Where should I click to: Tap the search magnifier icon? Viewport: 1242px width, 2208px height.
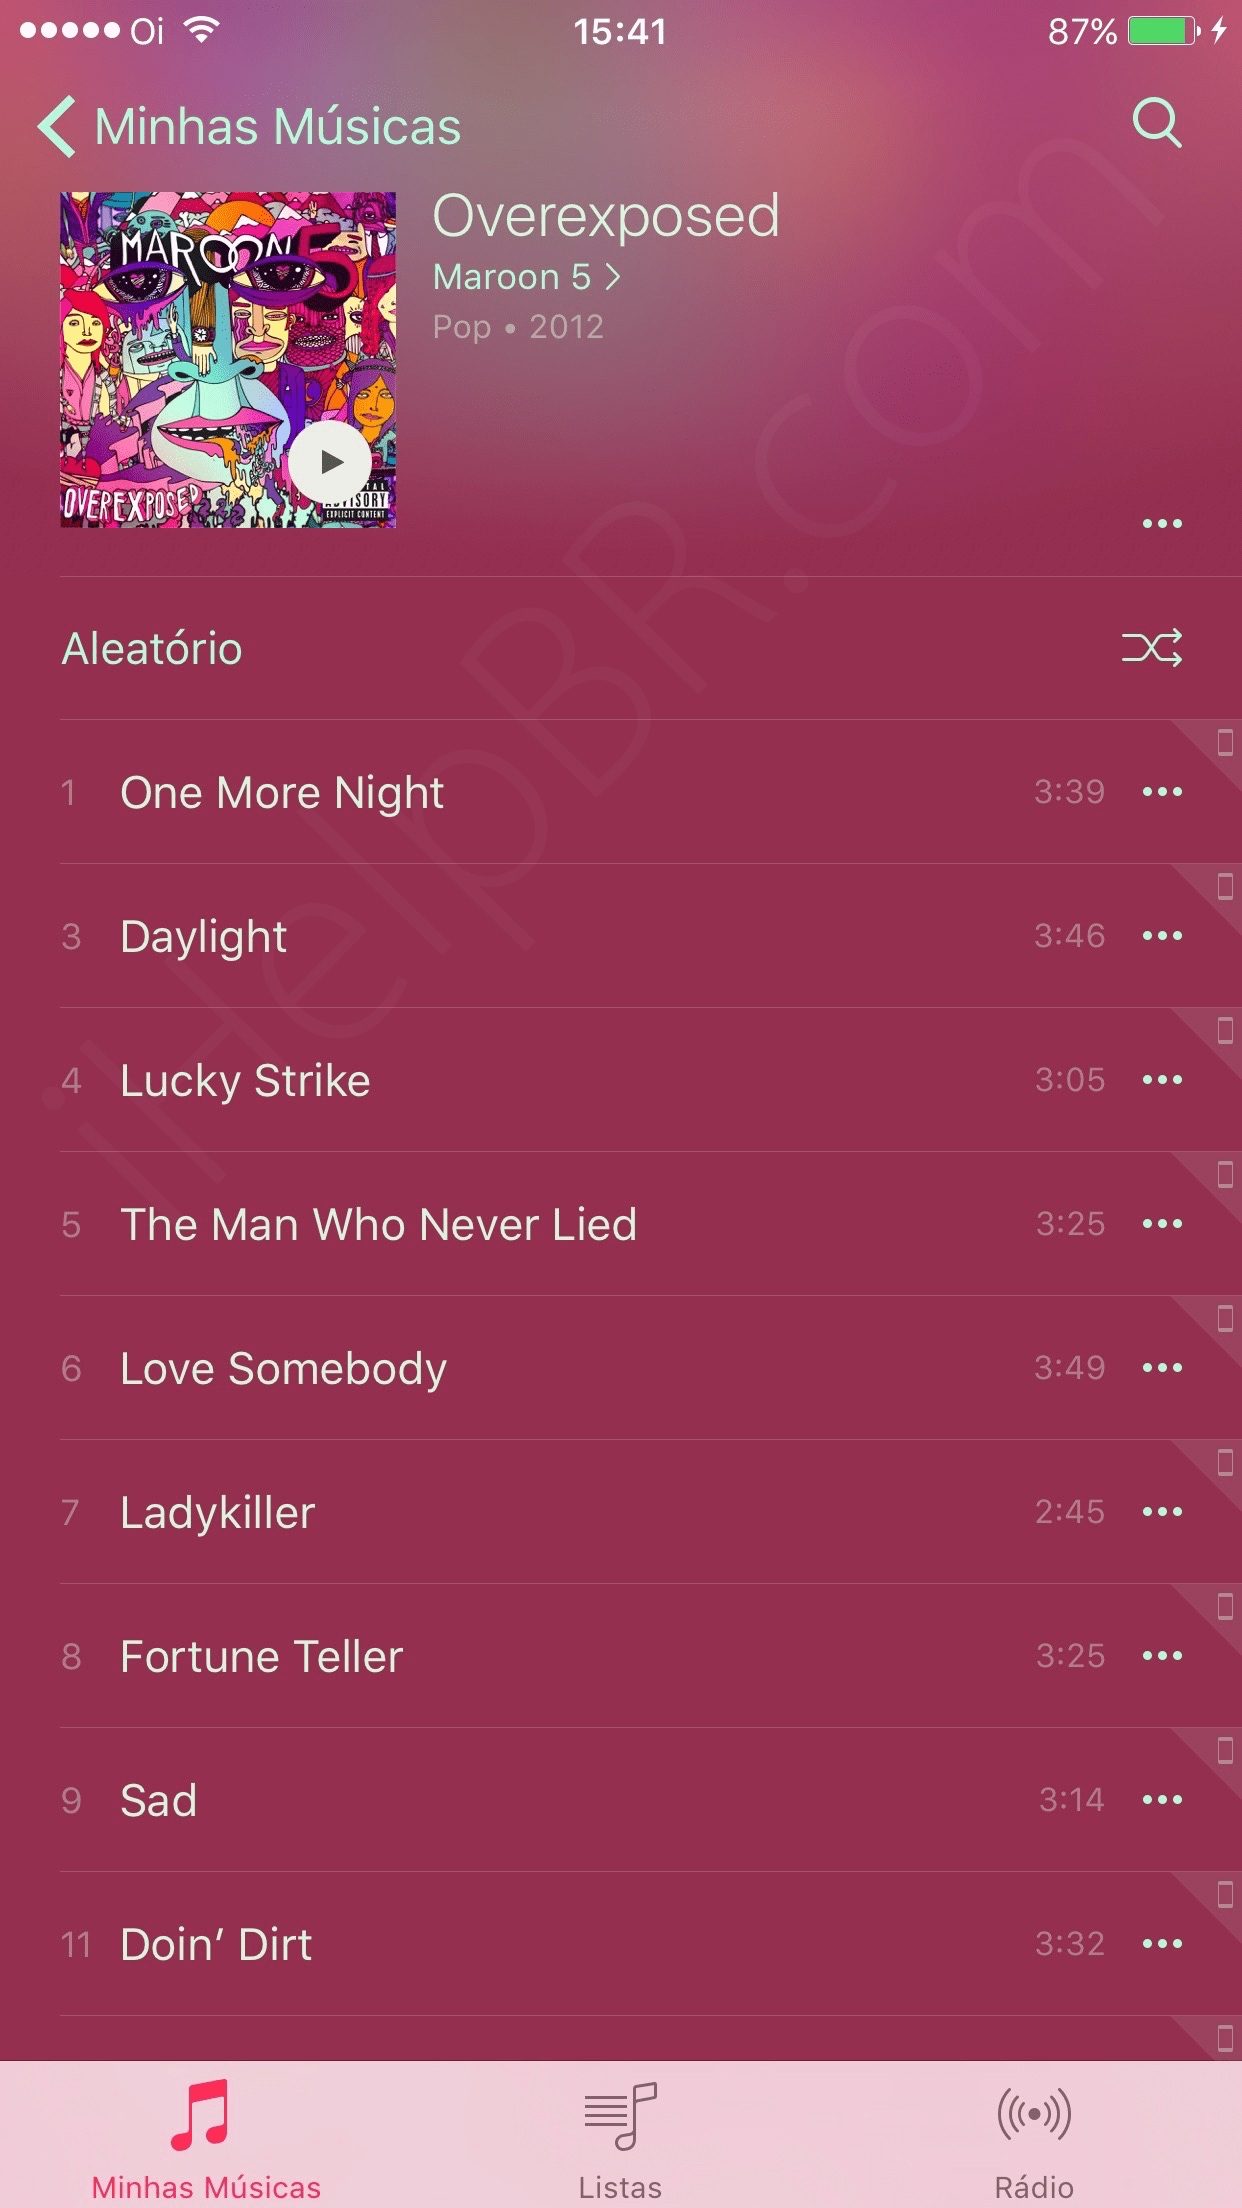[x=1157, y=123]
